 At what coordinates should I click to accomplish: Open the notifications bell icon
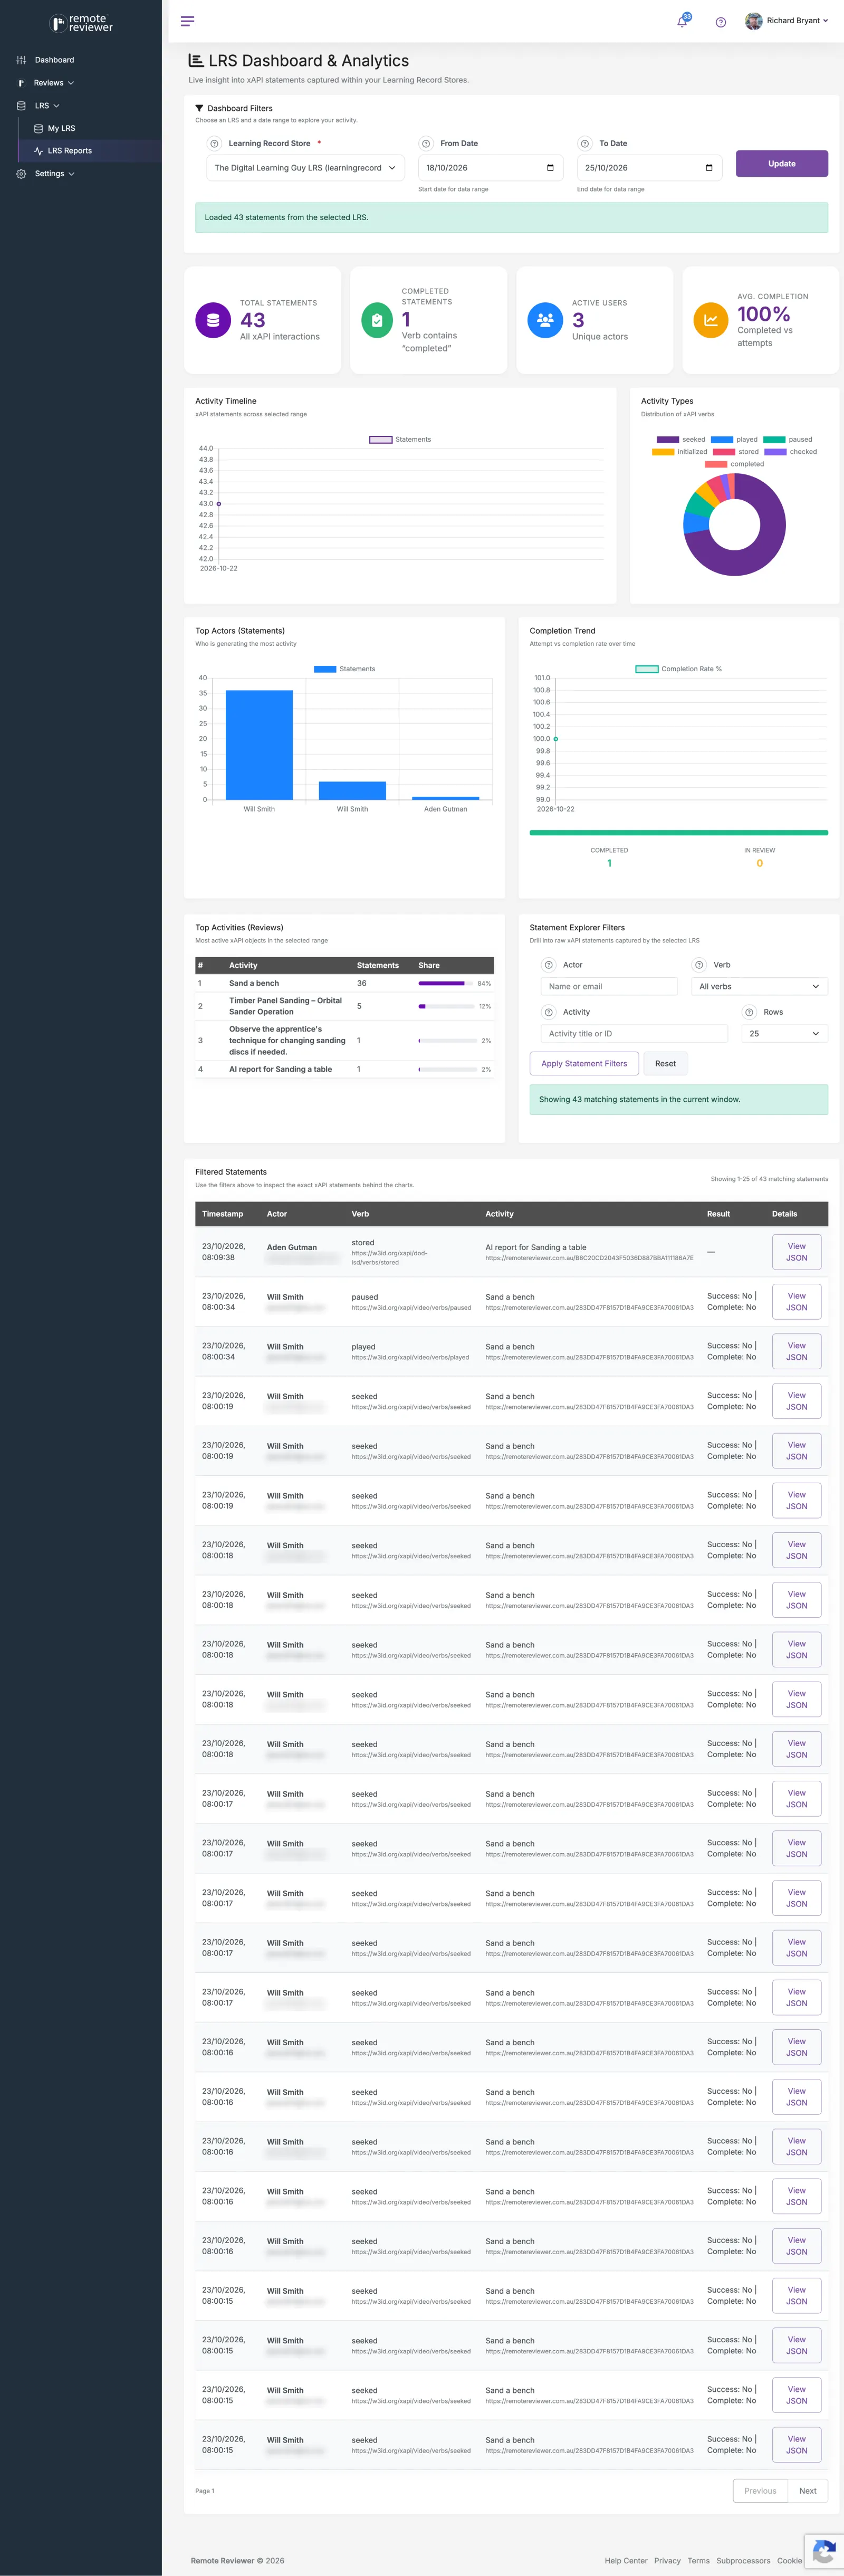coord(683,21)
